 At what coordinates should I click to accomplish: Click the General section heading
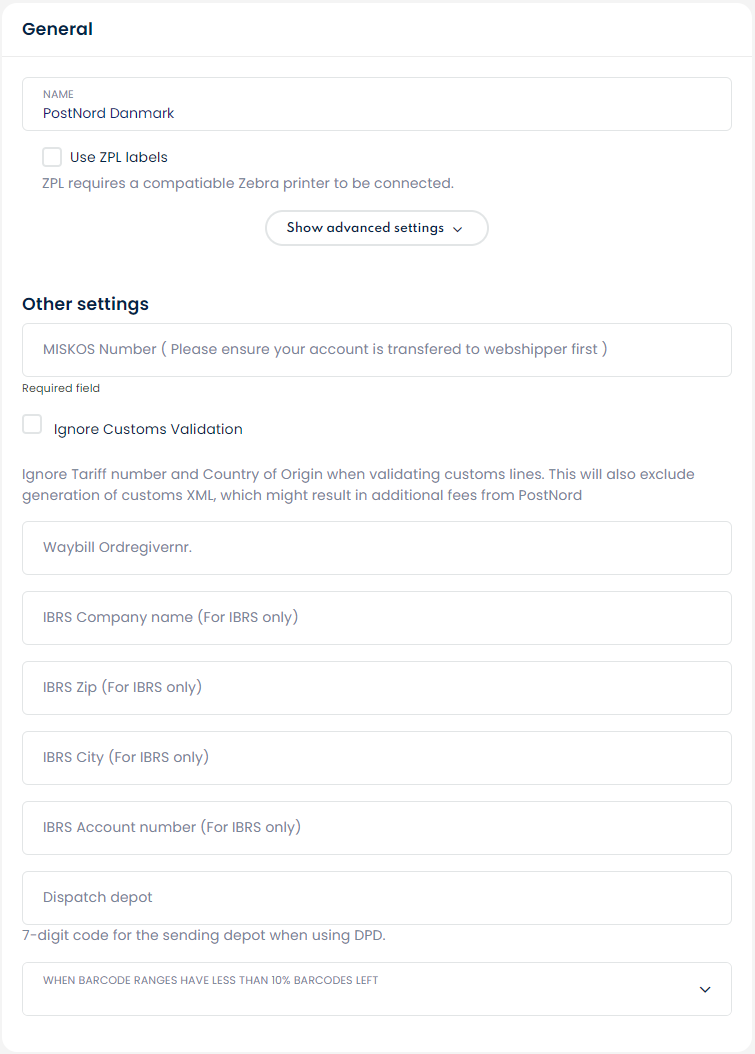pos(58,29)
